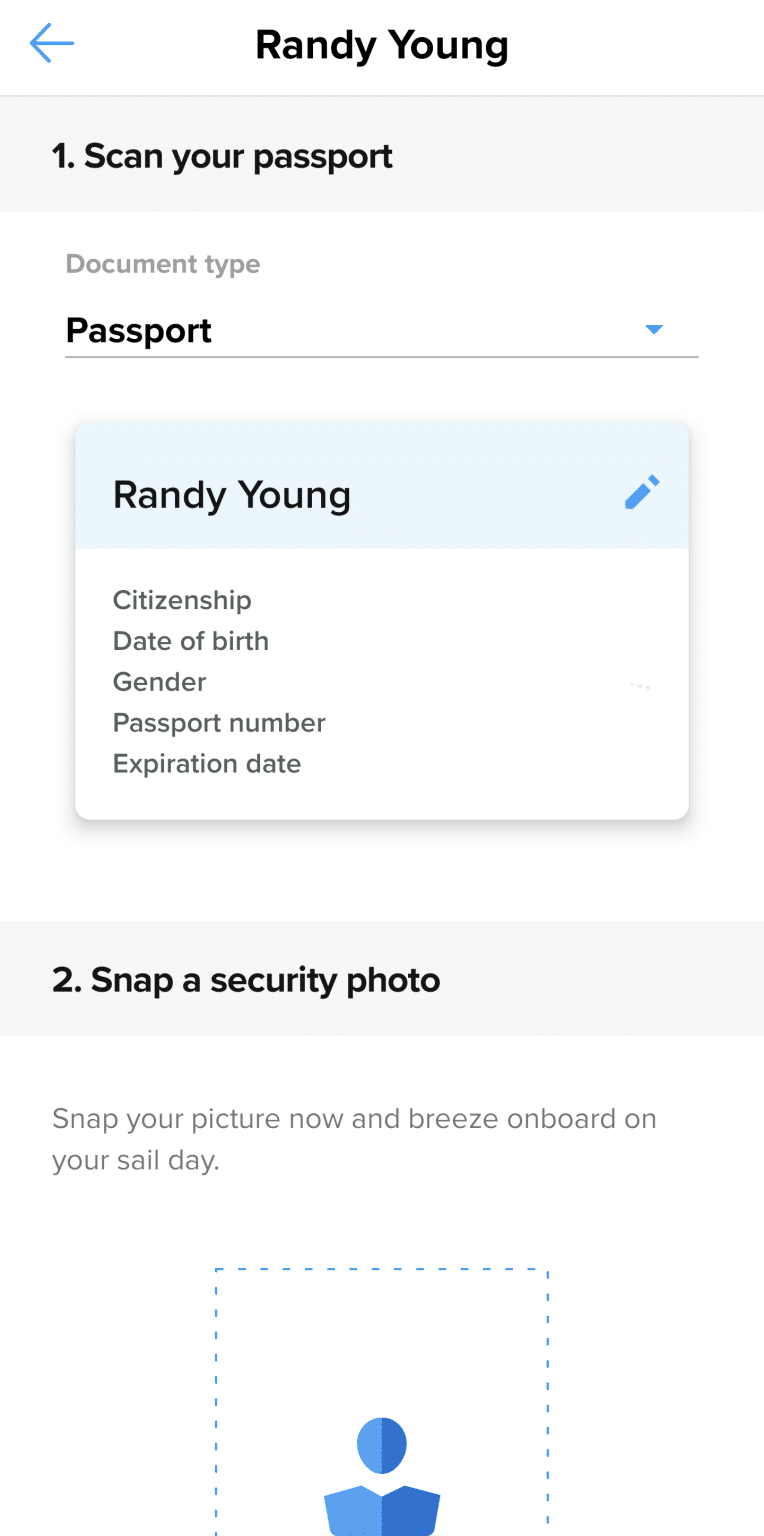Image resolution: width=764 pixels, height=1536 pixels.
Task: Tap Randy Young's name on the card
Action: (232, 494)
